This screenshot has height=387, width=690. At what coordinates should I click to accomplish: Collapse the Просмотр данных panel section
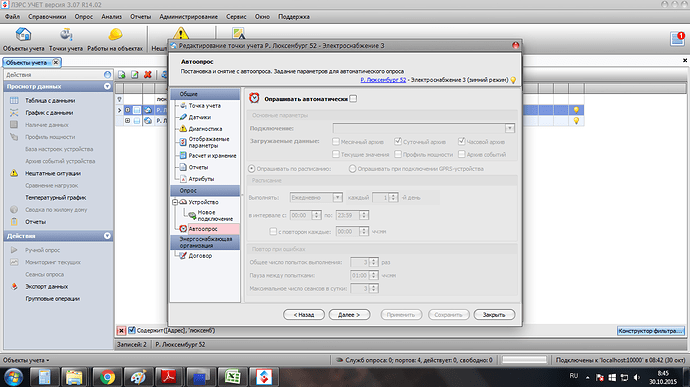tap(107, 86)
